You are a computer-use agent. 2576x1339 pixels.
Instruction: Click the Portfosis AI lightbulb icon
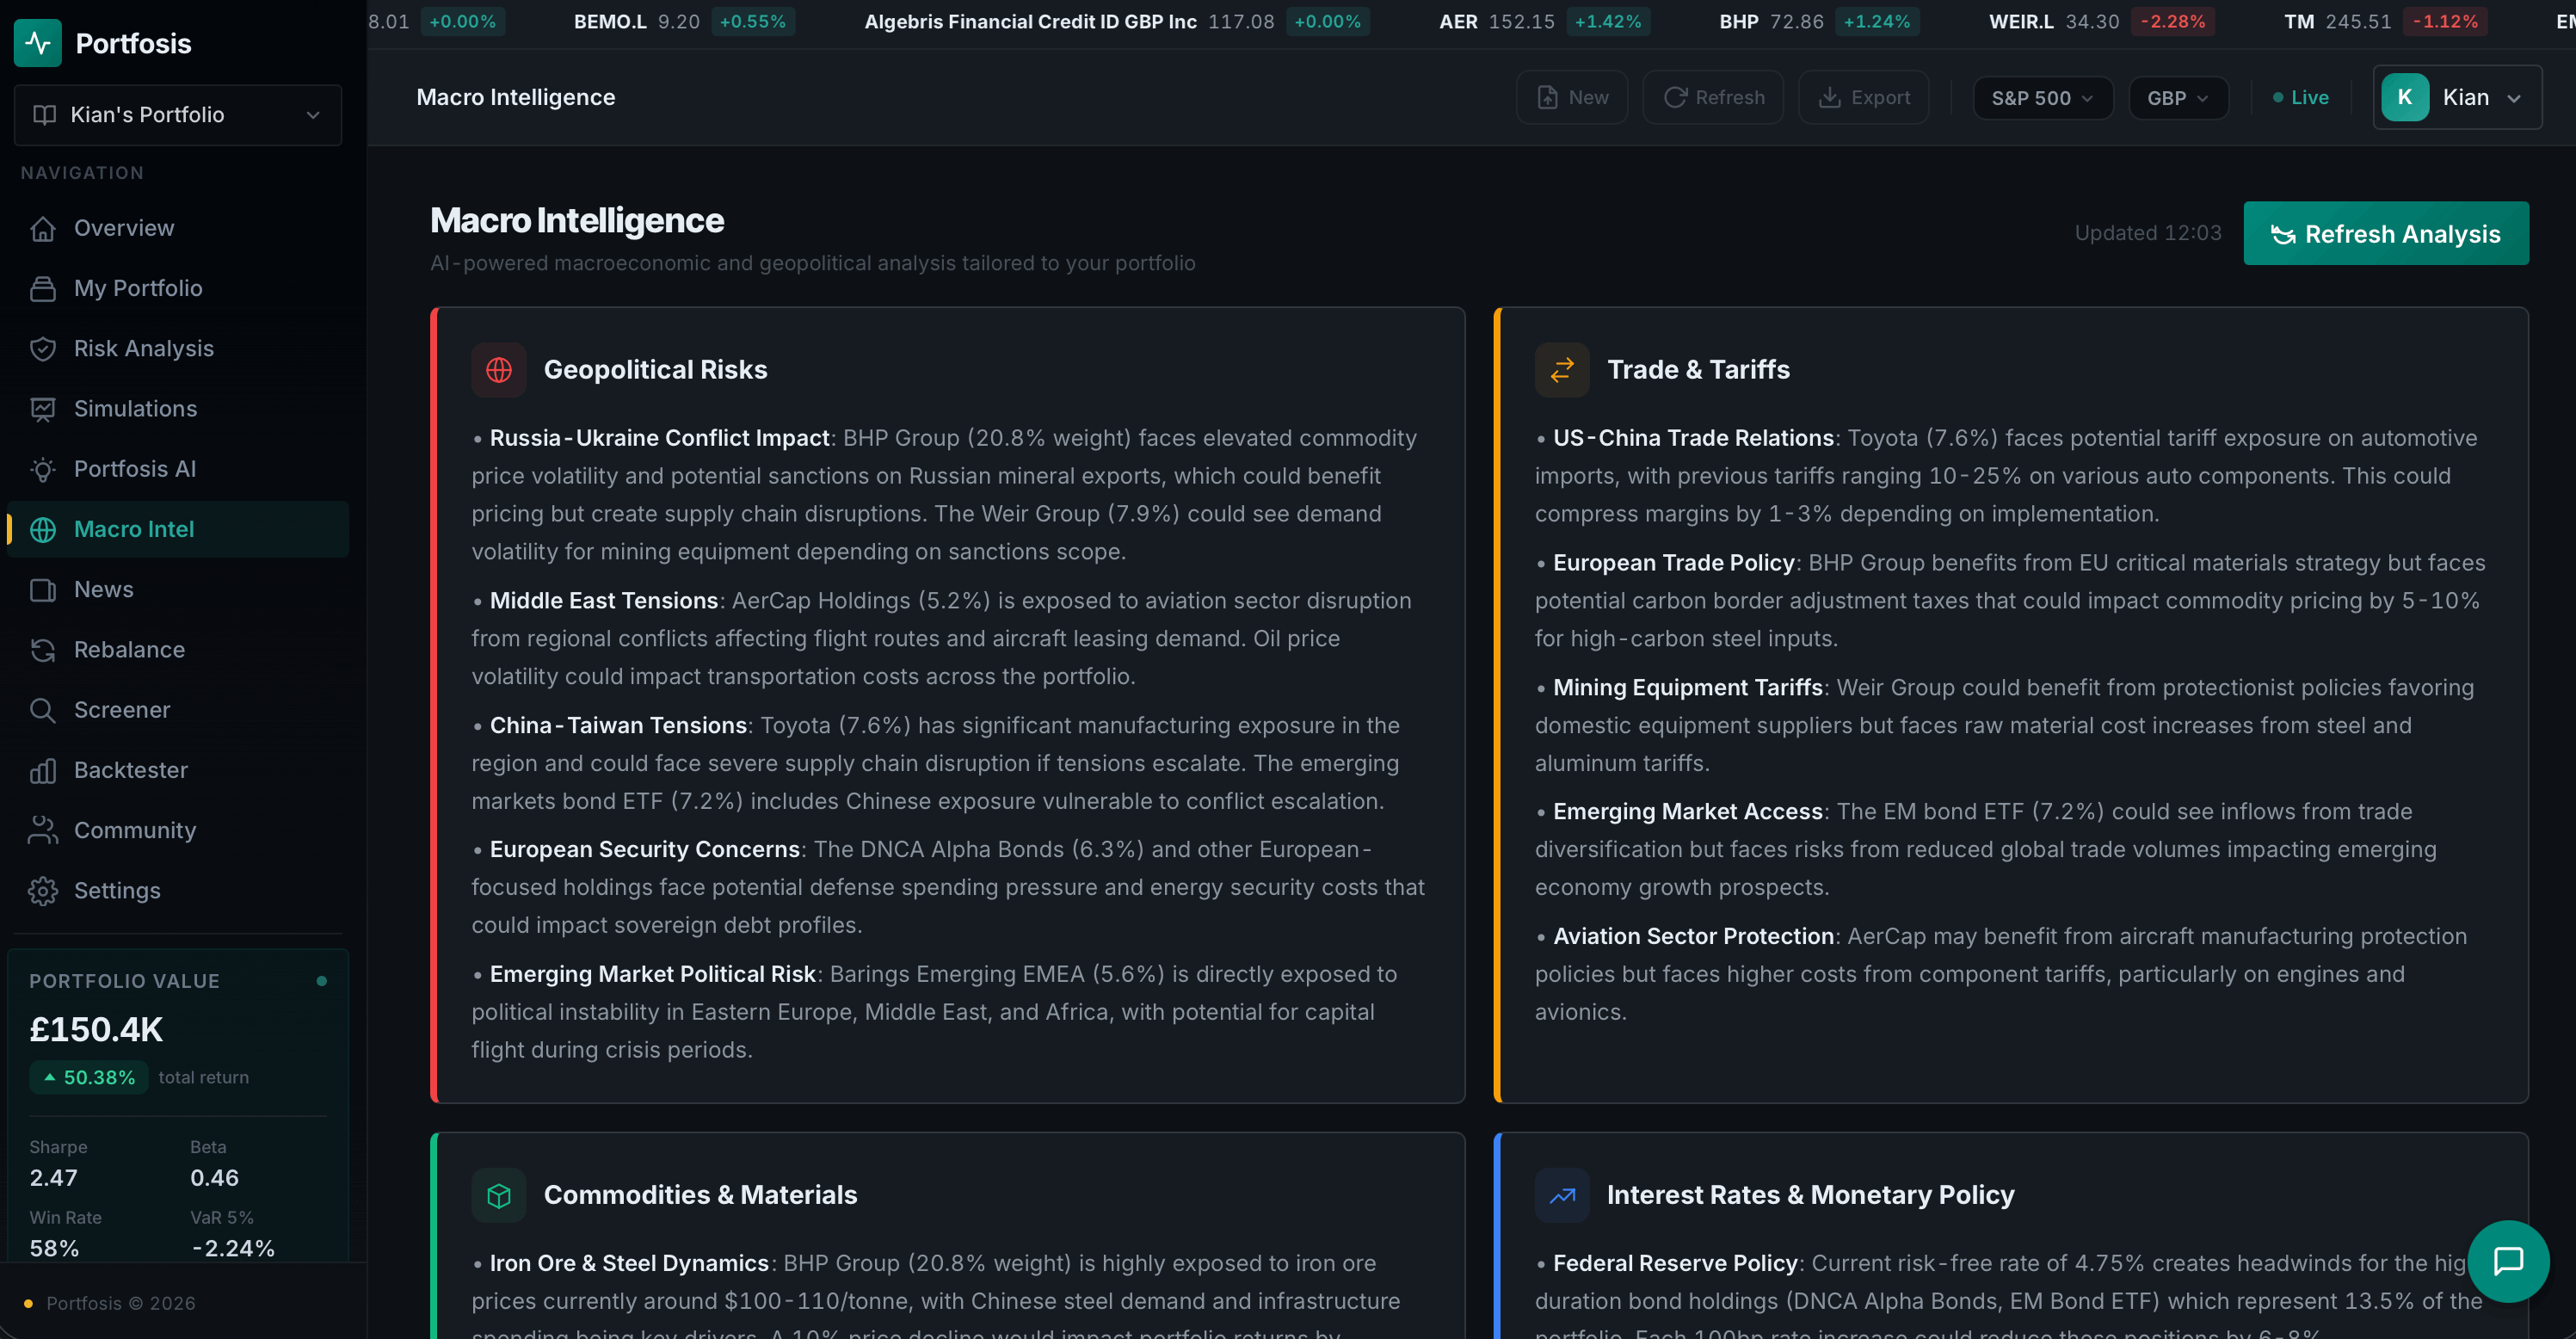click(x=43, y=469)
